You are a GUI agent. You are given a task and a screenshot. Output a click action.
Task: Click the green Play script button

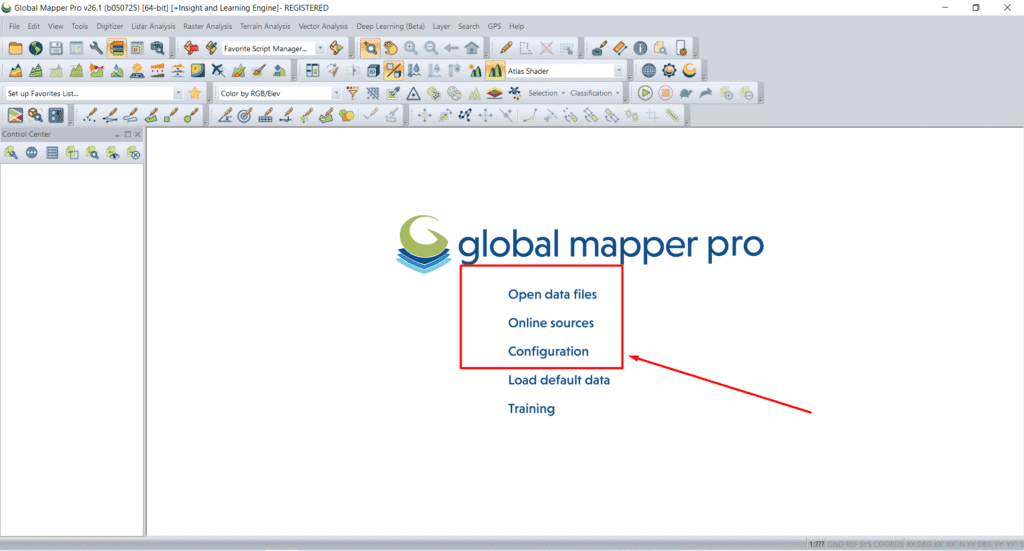[x=645, y=93]
